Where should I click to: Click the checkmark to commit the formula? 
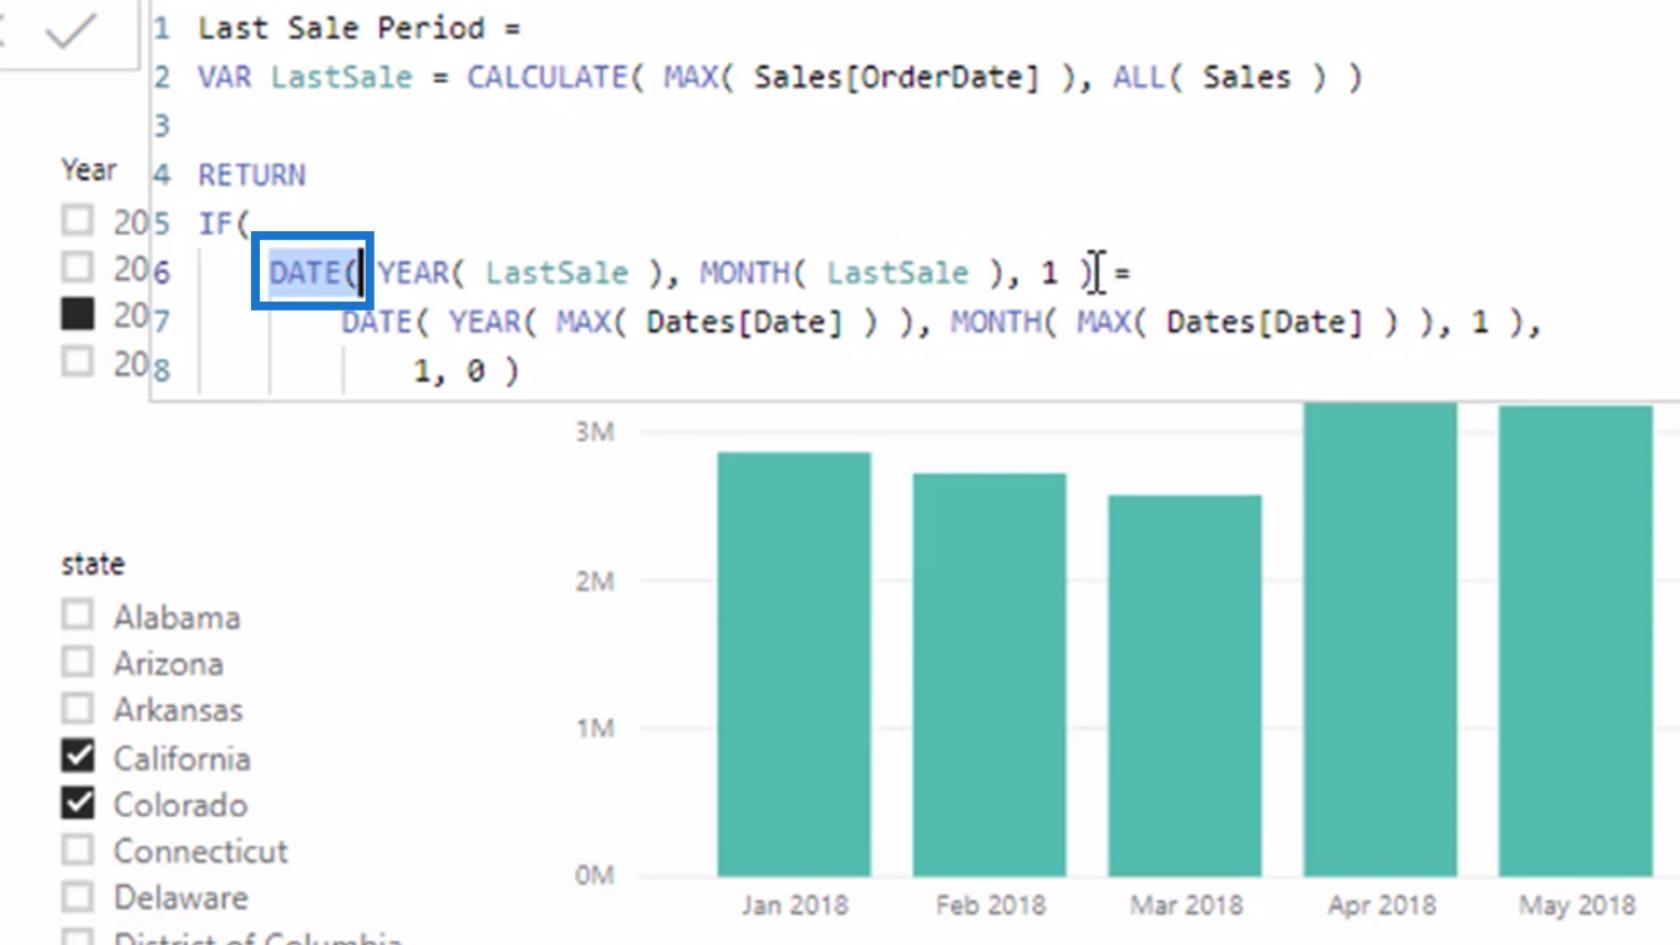tap(71, 30)
